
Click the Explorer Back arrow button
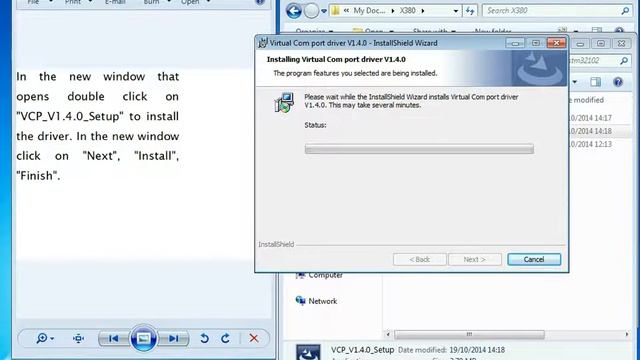click(293, 11)
